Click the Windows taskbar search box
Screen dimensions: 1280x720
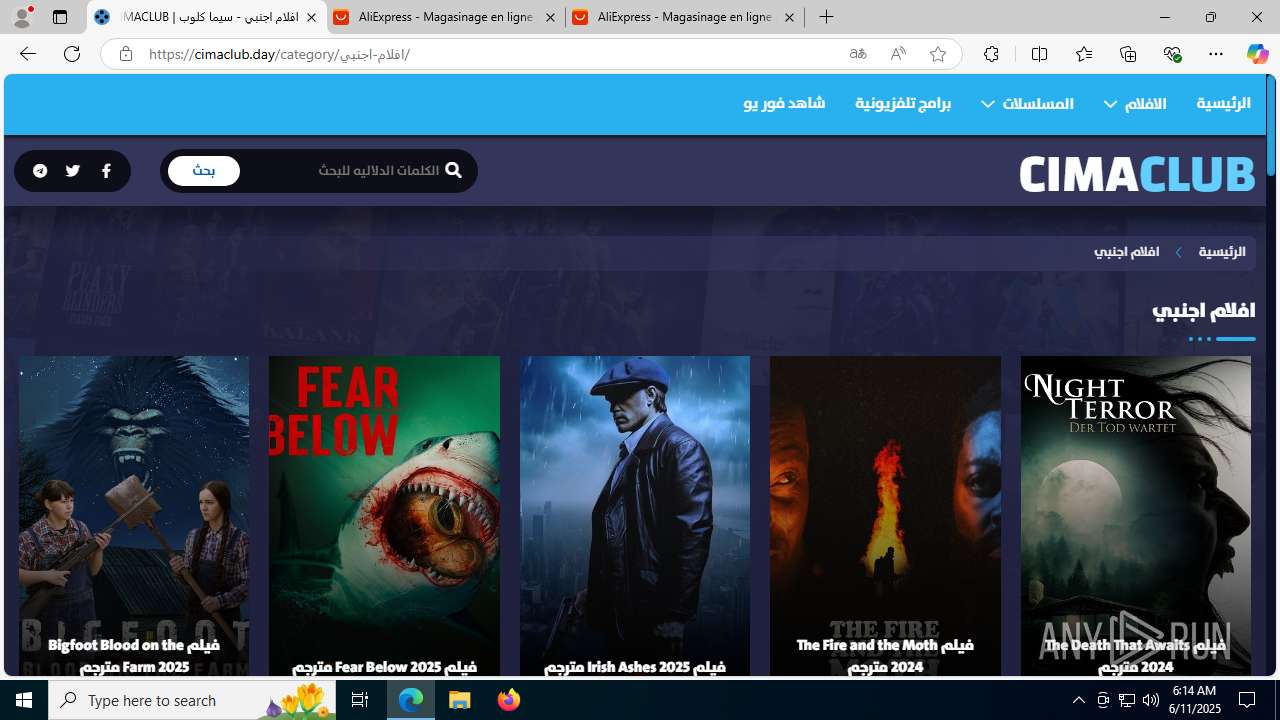(191, 700)
